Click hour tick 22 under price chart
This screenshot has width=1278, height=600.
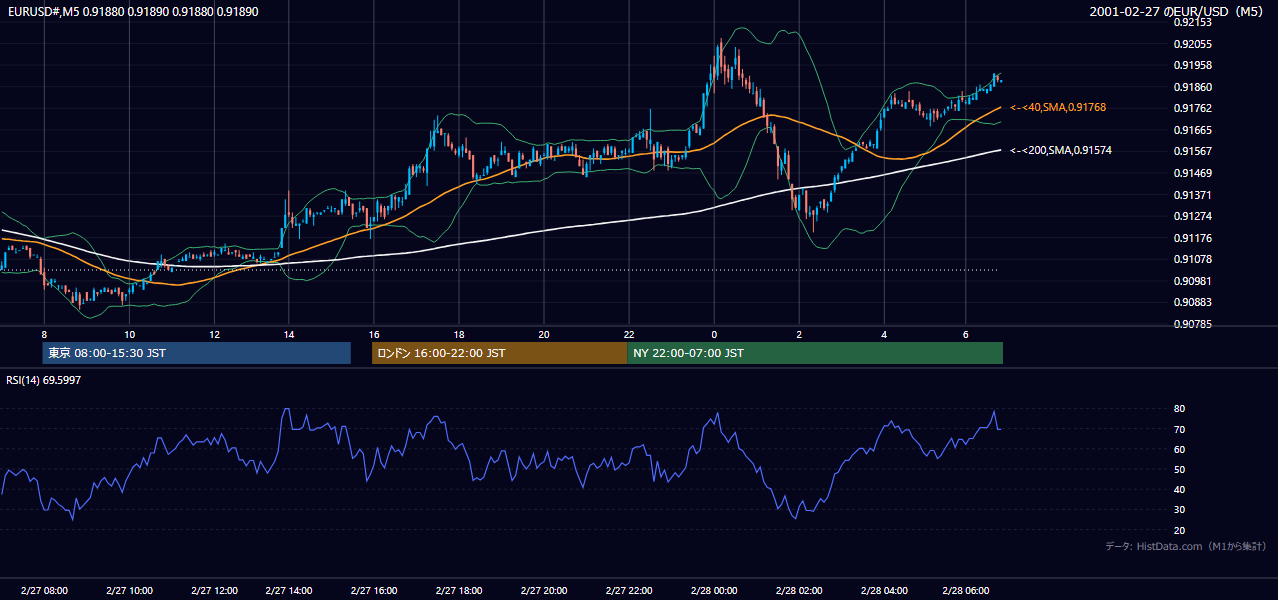pos(628,333)
